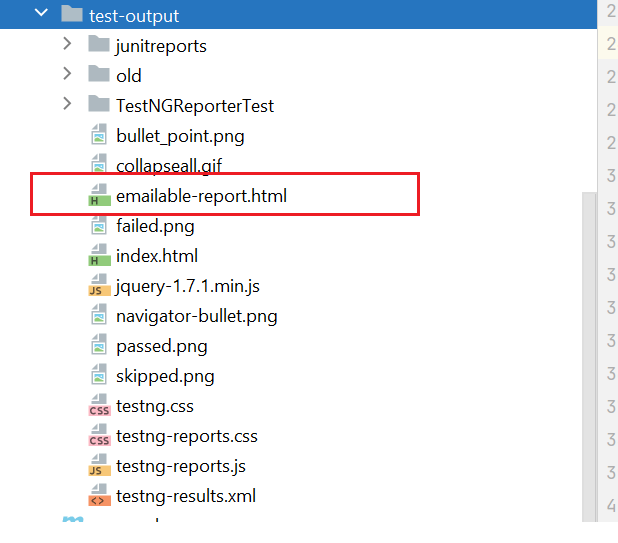Viewport: 618px width, 543px height.
Task: Select the failed.png file name
Action: pos(155,226)
